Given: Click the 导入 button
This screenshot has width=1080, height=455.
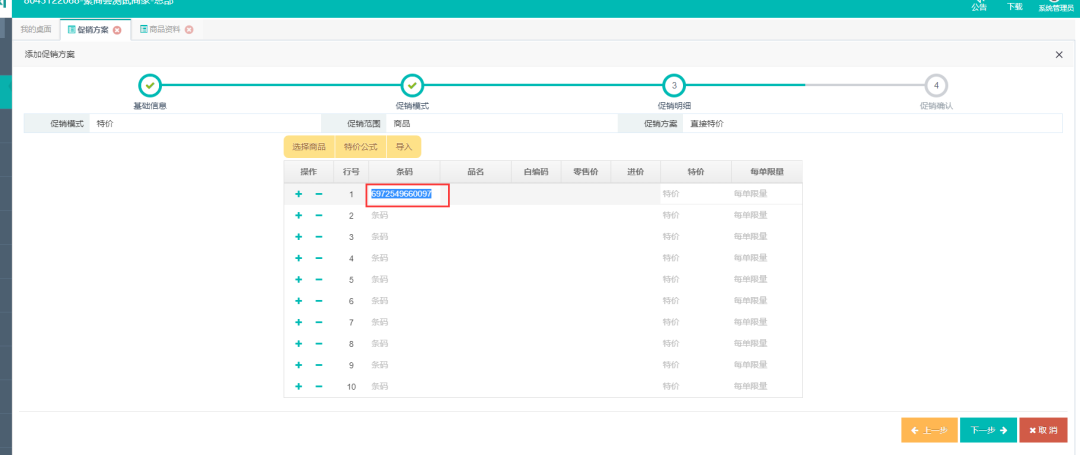Looking at the screenshot, I should tap(404, 147).
